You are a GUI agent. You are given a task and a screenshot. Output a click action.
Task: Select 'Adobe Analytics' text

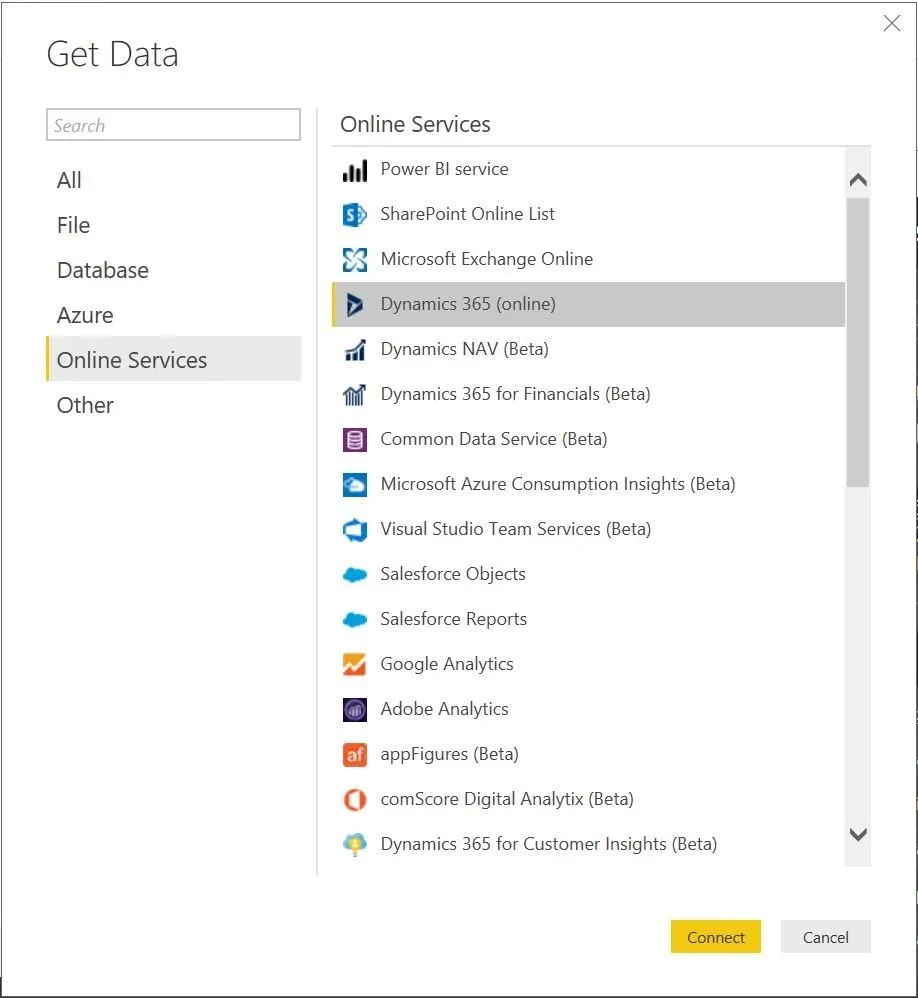[444, 709]
